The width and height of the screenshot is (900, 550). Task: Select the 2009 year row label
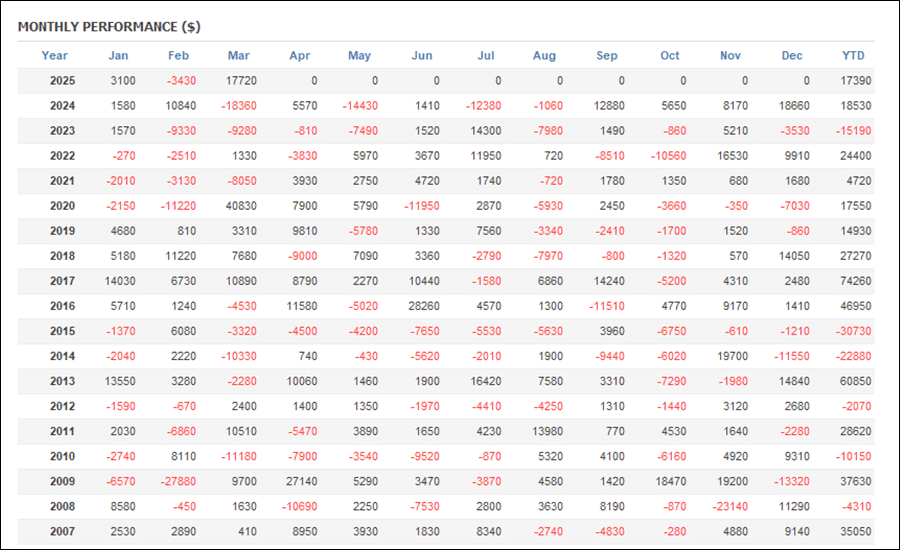click(x=63, y=481)
